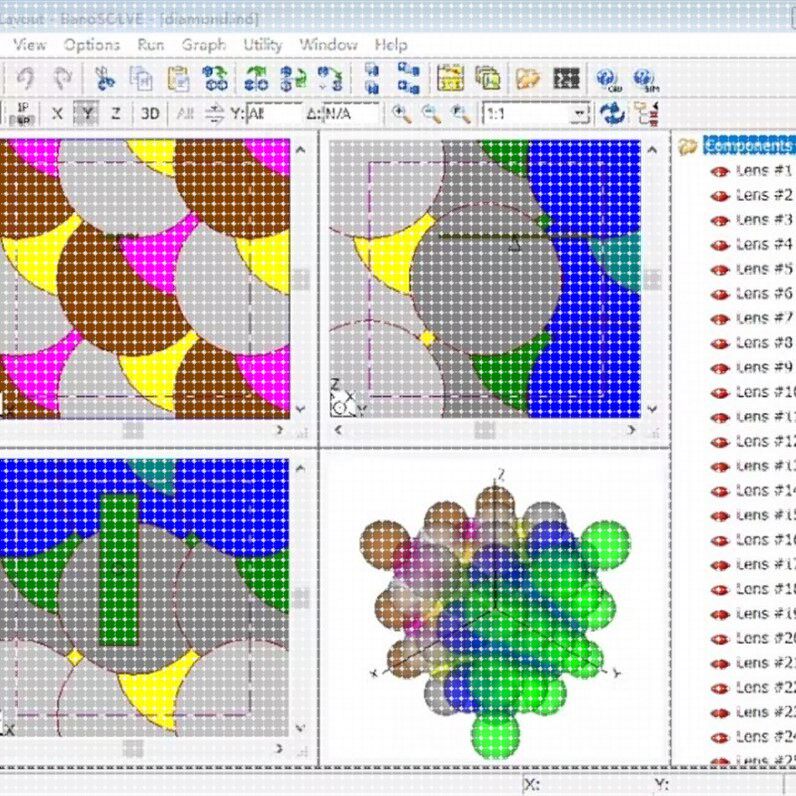Open the 1:1 zoom scale dropdown
This screenshot has height=796, width=796.
[579, 114]
